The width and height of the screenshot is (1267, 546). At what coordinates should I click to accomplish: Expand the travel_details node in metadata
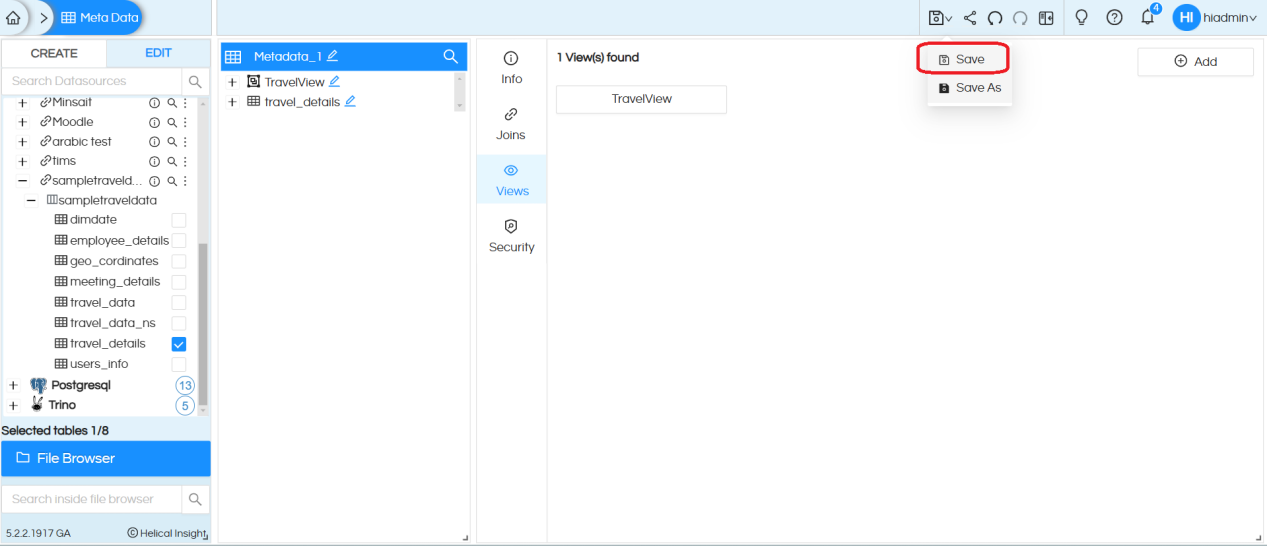coord(232,101)
